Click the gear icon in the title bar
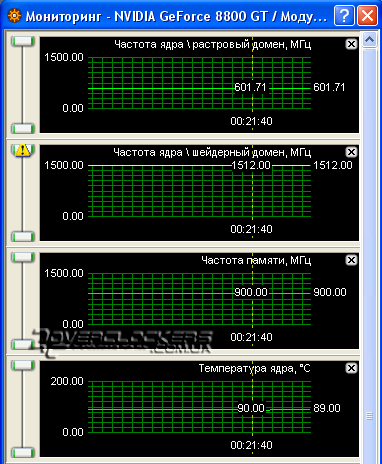The height and width of the screenshot is (464, 382). pos(14,15)
